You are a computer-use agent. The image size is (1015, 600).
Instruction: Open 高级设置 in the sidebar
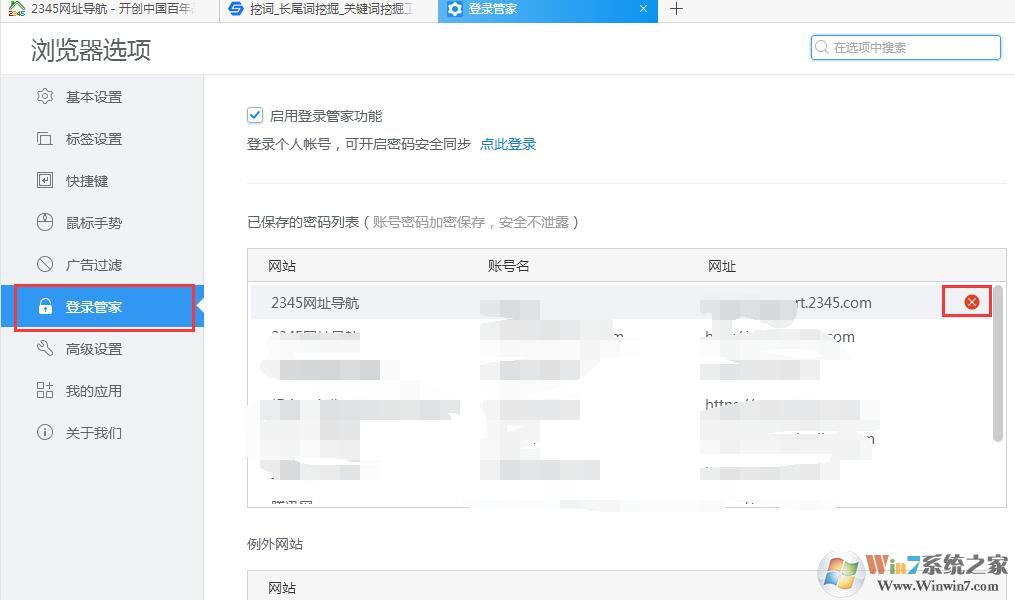[x=102, y=349]
